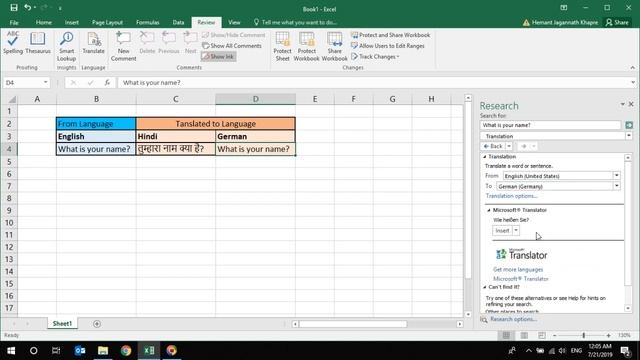This screenshot has height=360, width=640.
Task: Open the File tab
Action: pos(14,22)
